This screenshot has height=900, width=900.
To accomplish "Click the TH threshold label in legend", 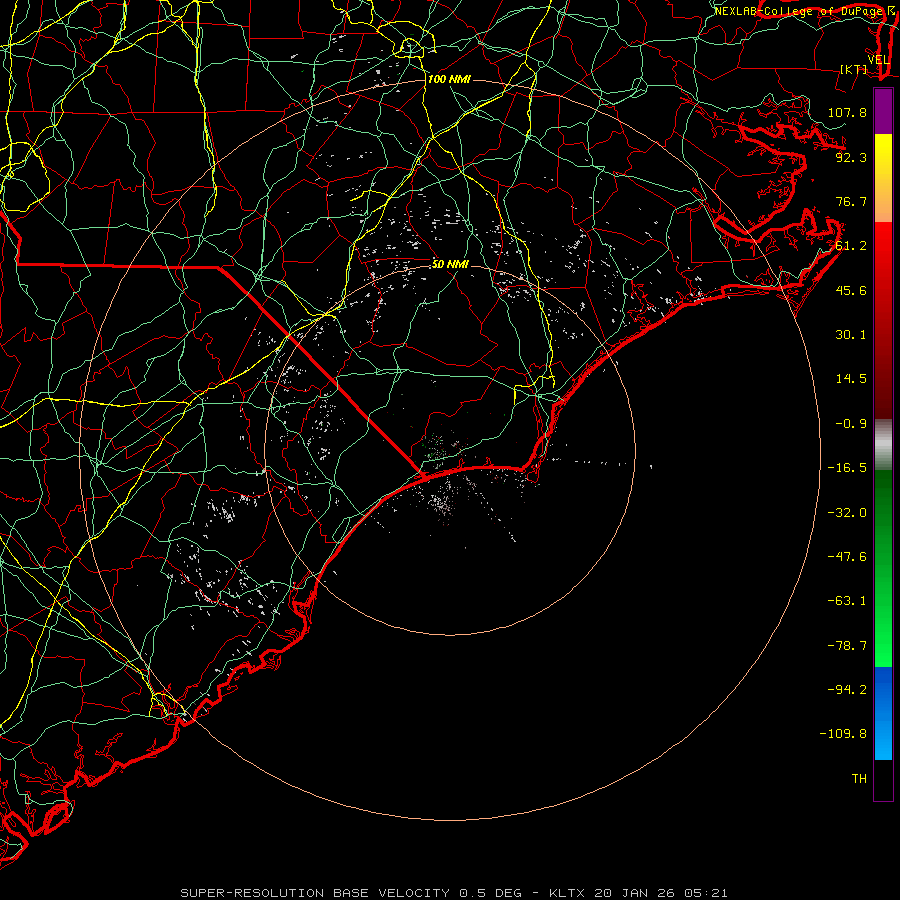I will (859, 779).
